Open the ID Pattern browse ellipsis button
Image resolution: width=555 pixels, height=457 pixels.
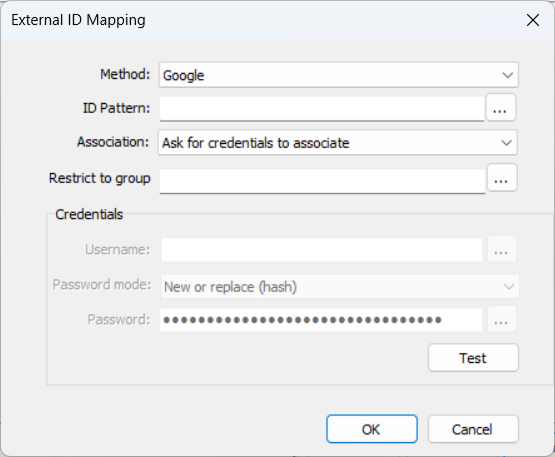500,108
